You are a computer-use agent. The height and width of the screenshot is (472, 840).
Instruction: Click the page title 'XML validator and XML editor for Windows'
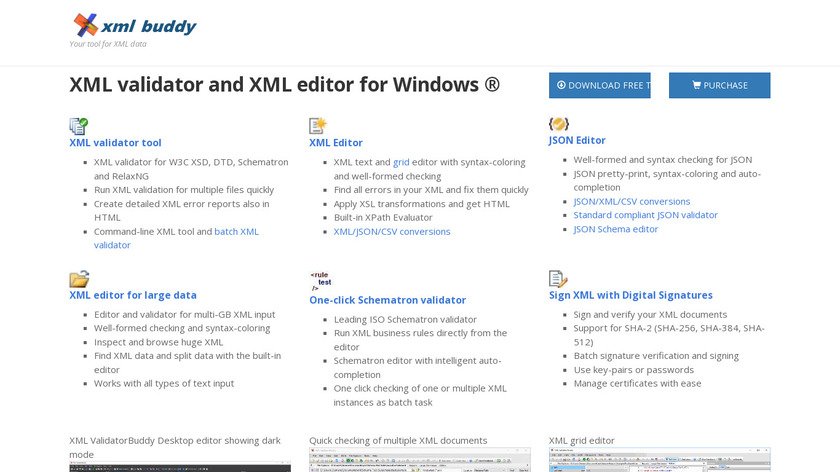[x=284, y=85]
